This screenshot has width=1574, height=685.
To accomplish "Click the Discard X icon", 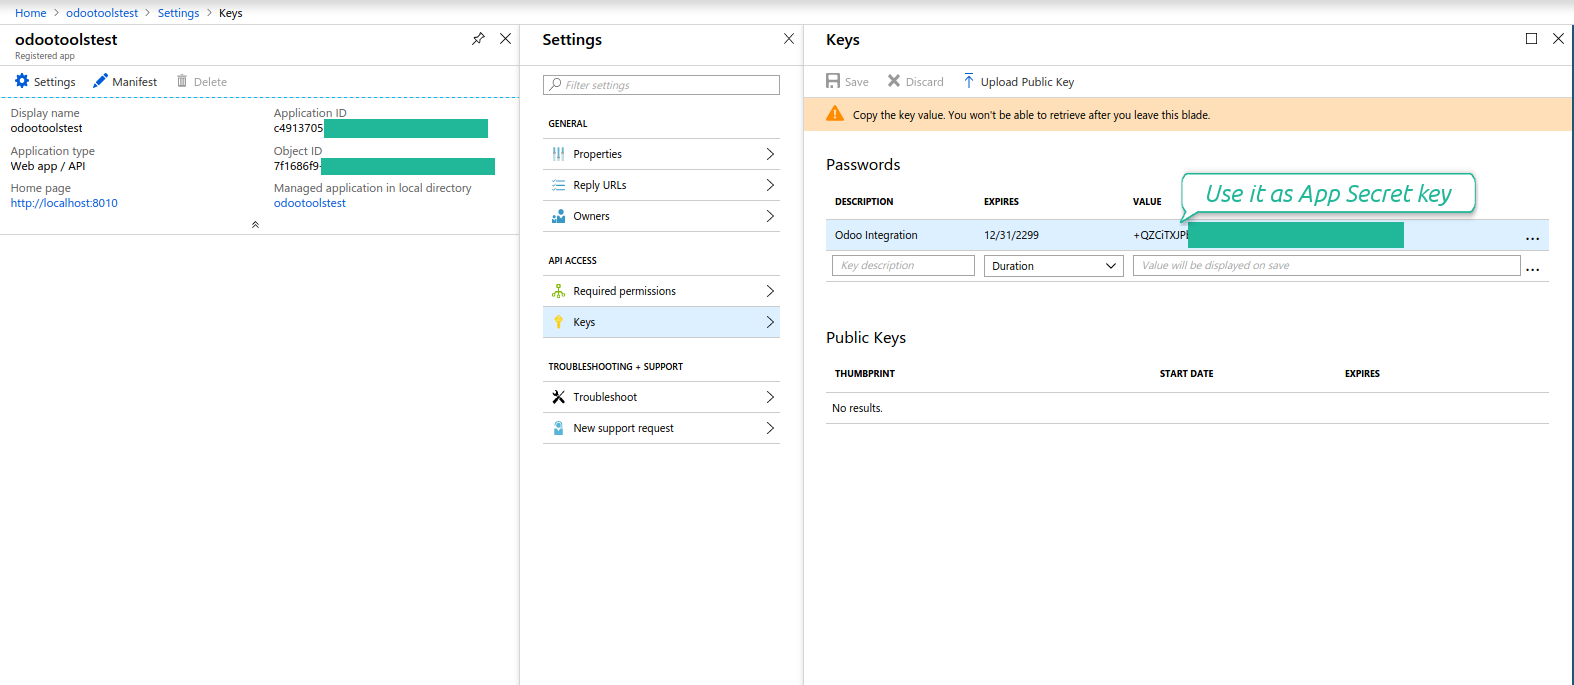I will coord(894,81).
